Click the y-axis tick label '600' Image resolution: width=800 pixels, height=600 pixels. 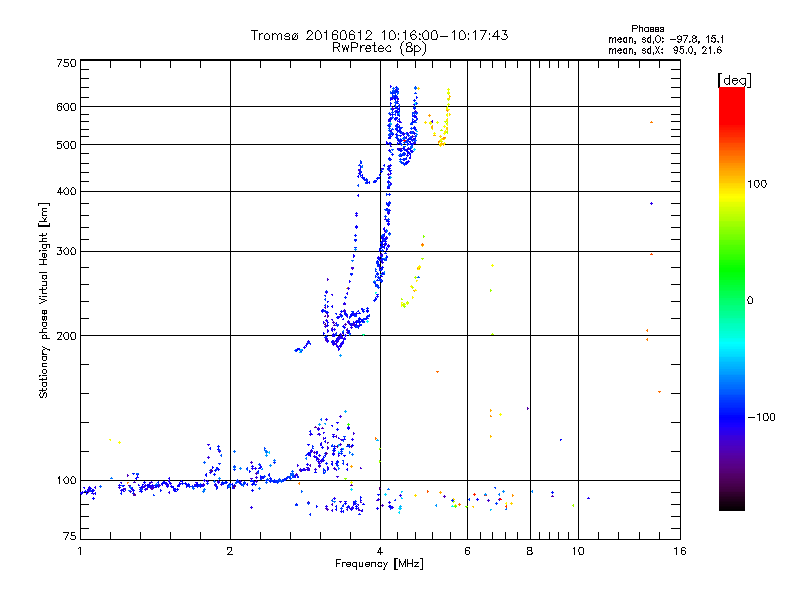coord(66,107)
